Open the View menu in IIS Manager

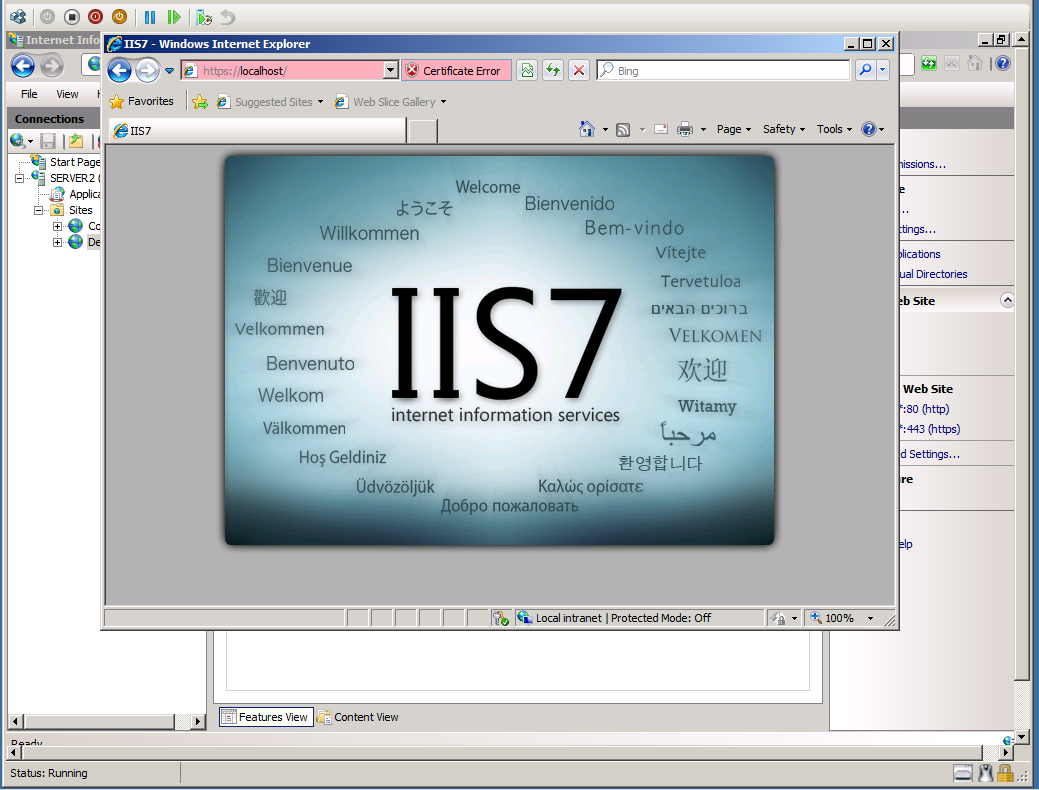point(67,94)
